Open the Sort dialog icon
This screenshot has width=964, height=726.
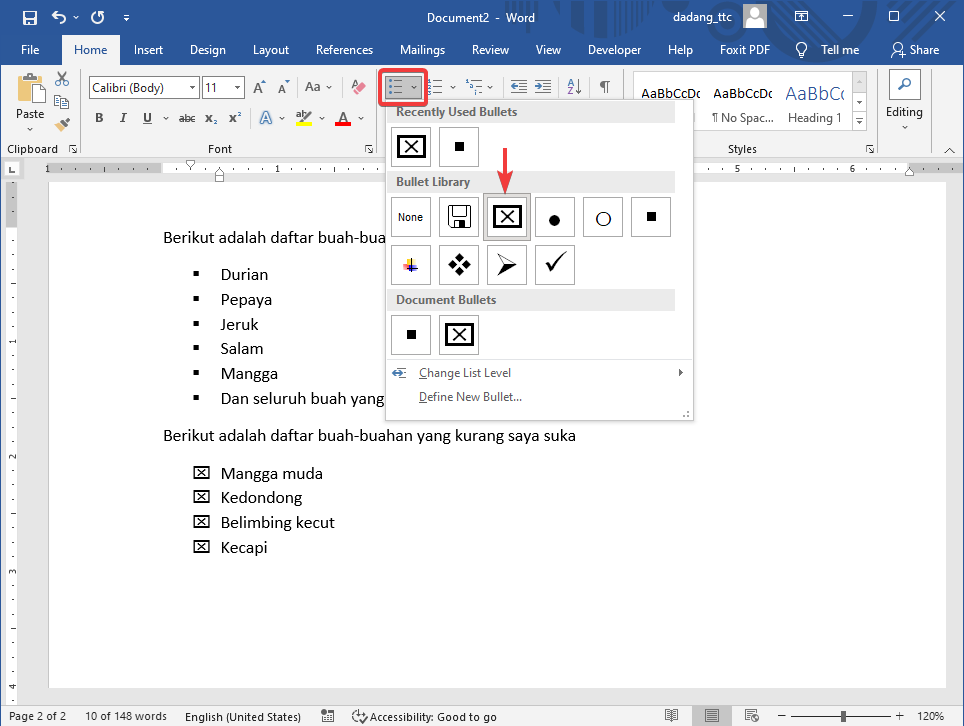(x=573, y=87)
